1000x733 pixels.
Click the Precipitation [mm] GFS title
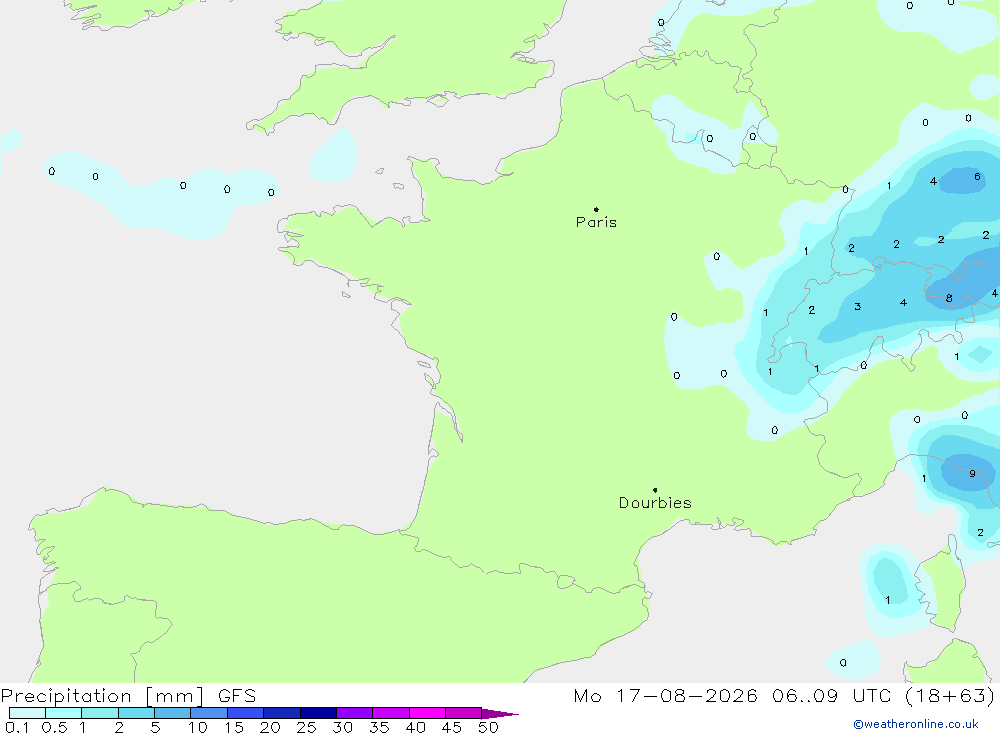coord(128,696)
